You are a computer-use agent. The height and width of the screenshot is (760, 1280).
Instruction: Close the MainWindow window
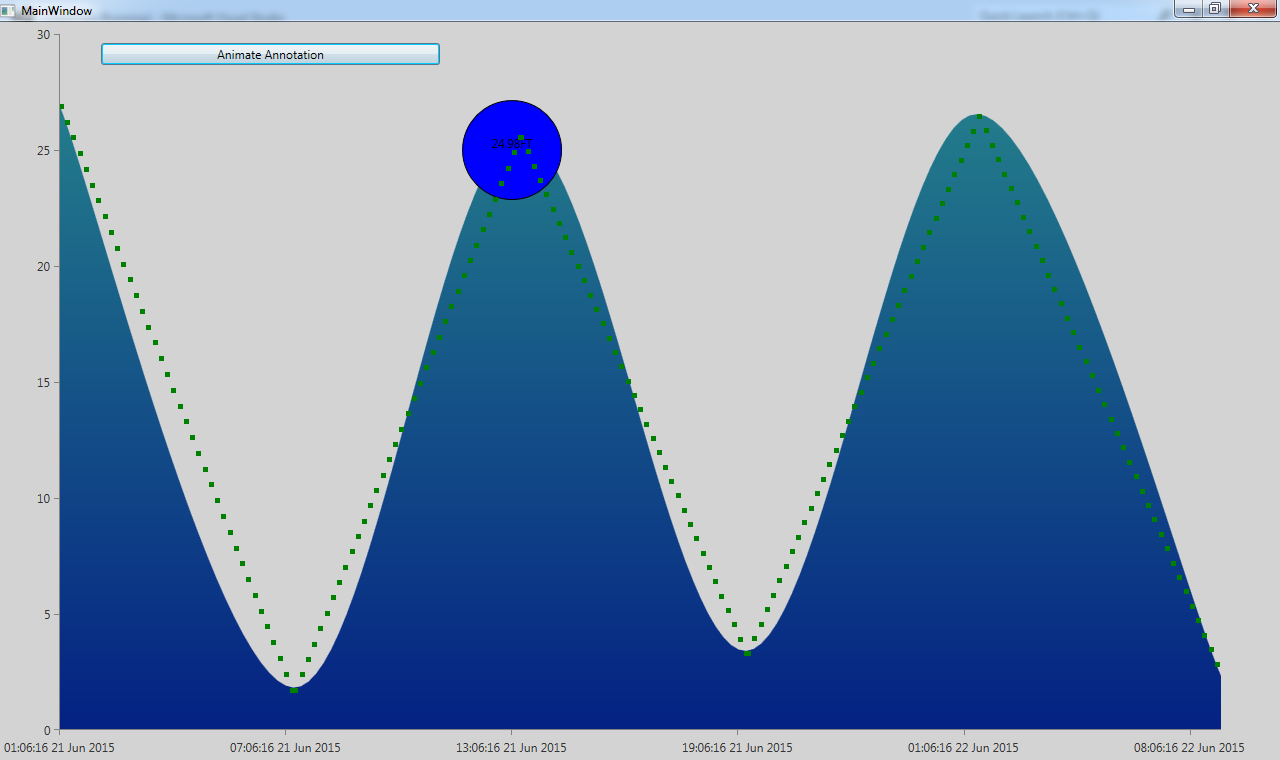(1253, 8)
